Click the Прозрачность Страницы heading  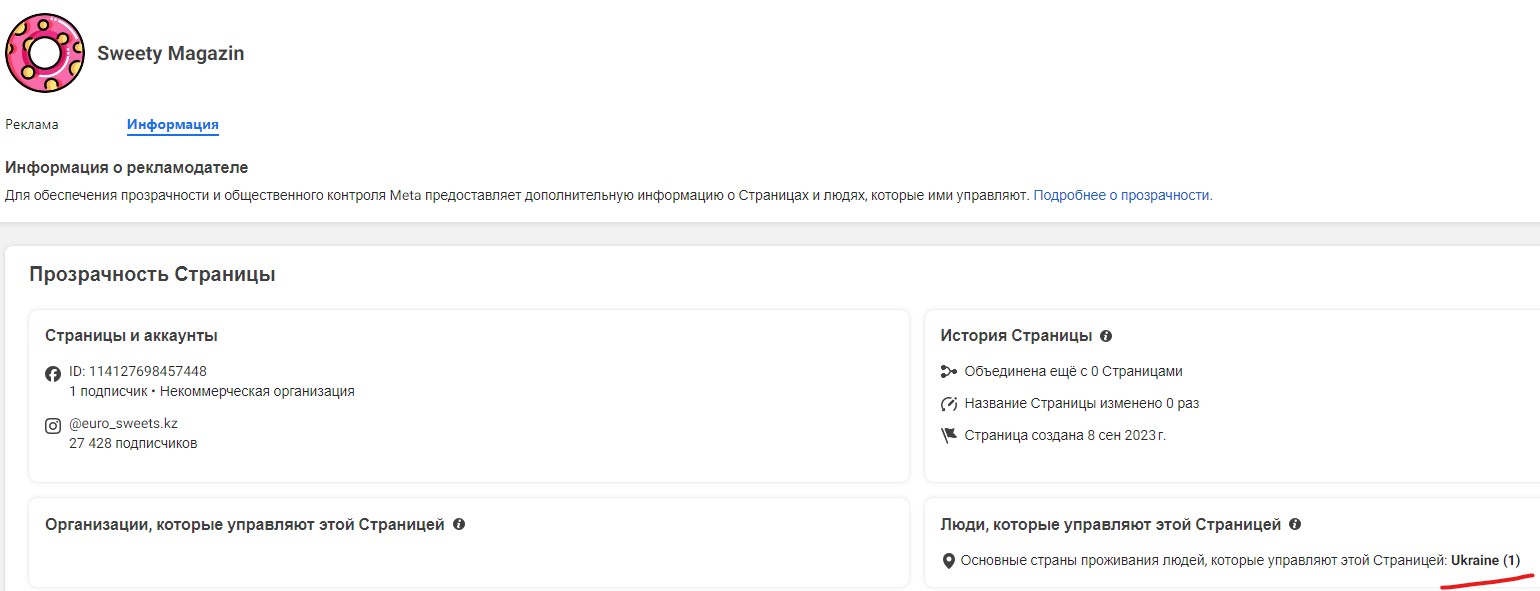click(x=152, y=275)
